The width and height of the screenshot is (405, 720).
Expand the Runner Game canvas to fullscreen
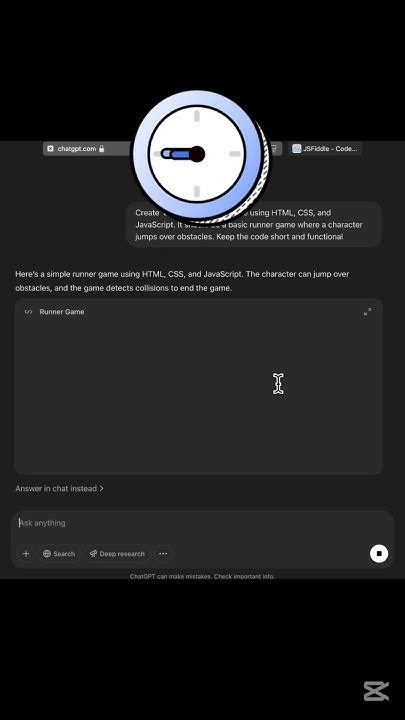pyautogui.click(x=367, y=312)
